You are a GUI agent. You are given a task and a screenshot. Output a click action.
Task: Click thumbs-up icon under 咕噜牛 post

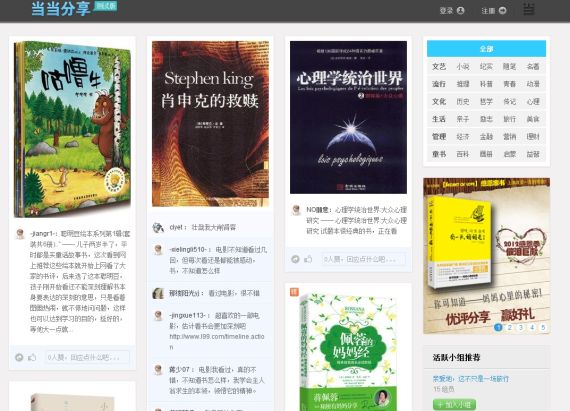pos(32,357)
